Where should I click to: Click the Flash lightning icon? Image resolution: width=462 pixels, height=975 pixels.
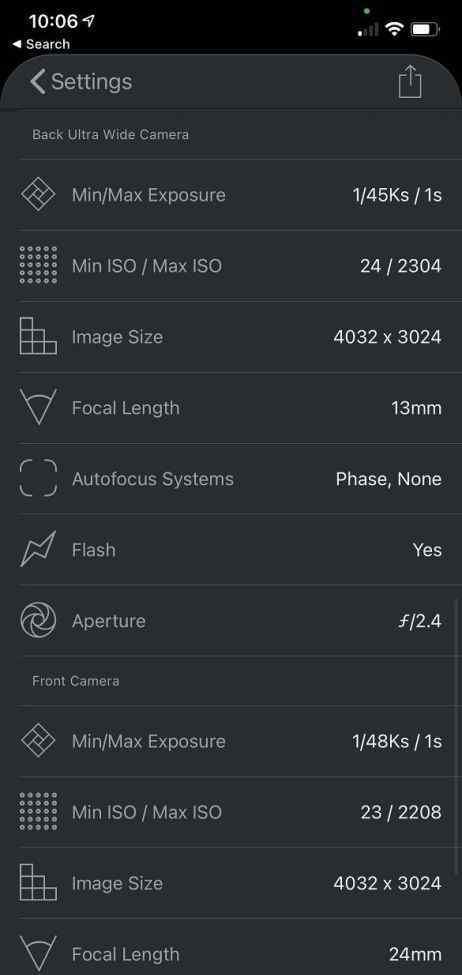[38, 550]
